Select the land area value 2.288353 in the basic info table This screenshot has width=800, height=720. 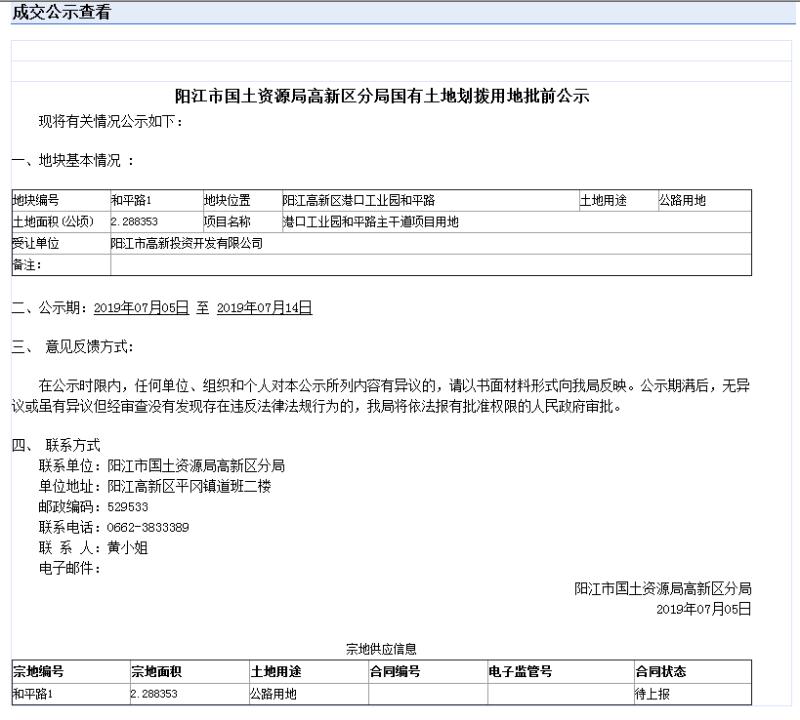click(x=135, y=222)
